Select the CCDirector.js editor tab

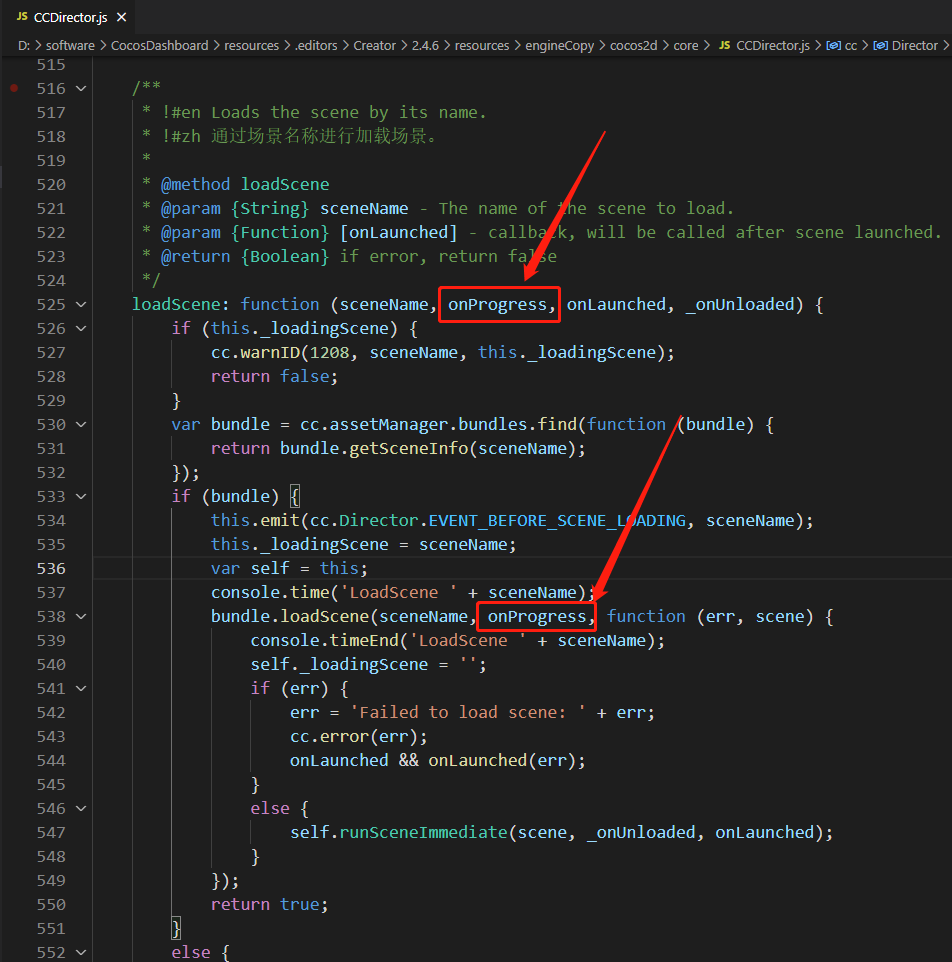(x=69, y=17)
